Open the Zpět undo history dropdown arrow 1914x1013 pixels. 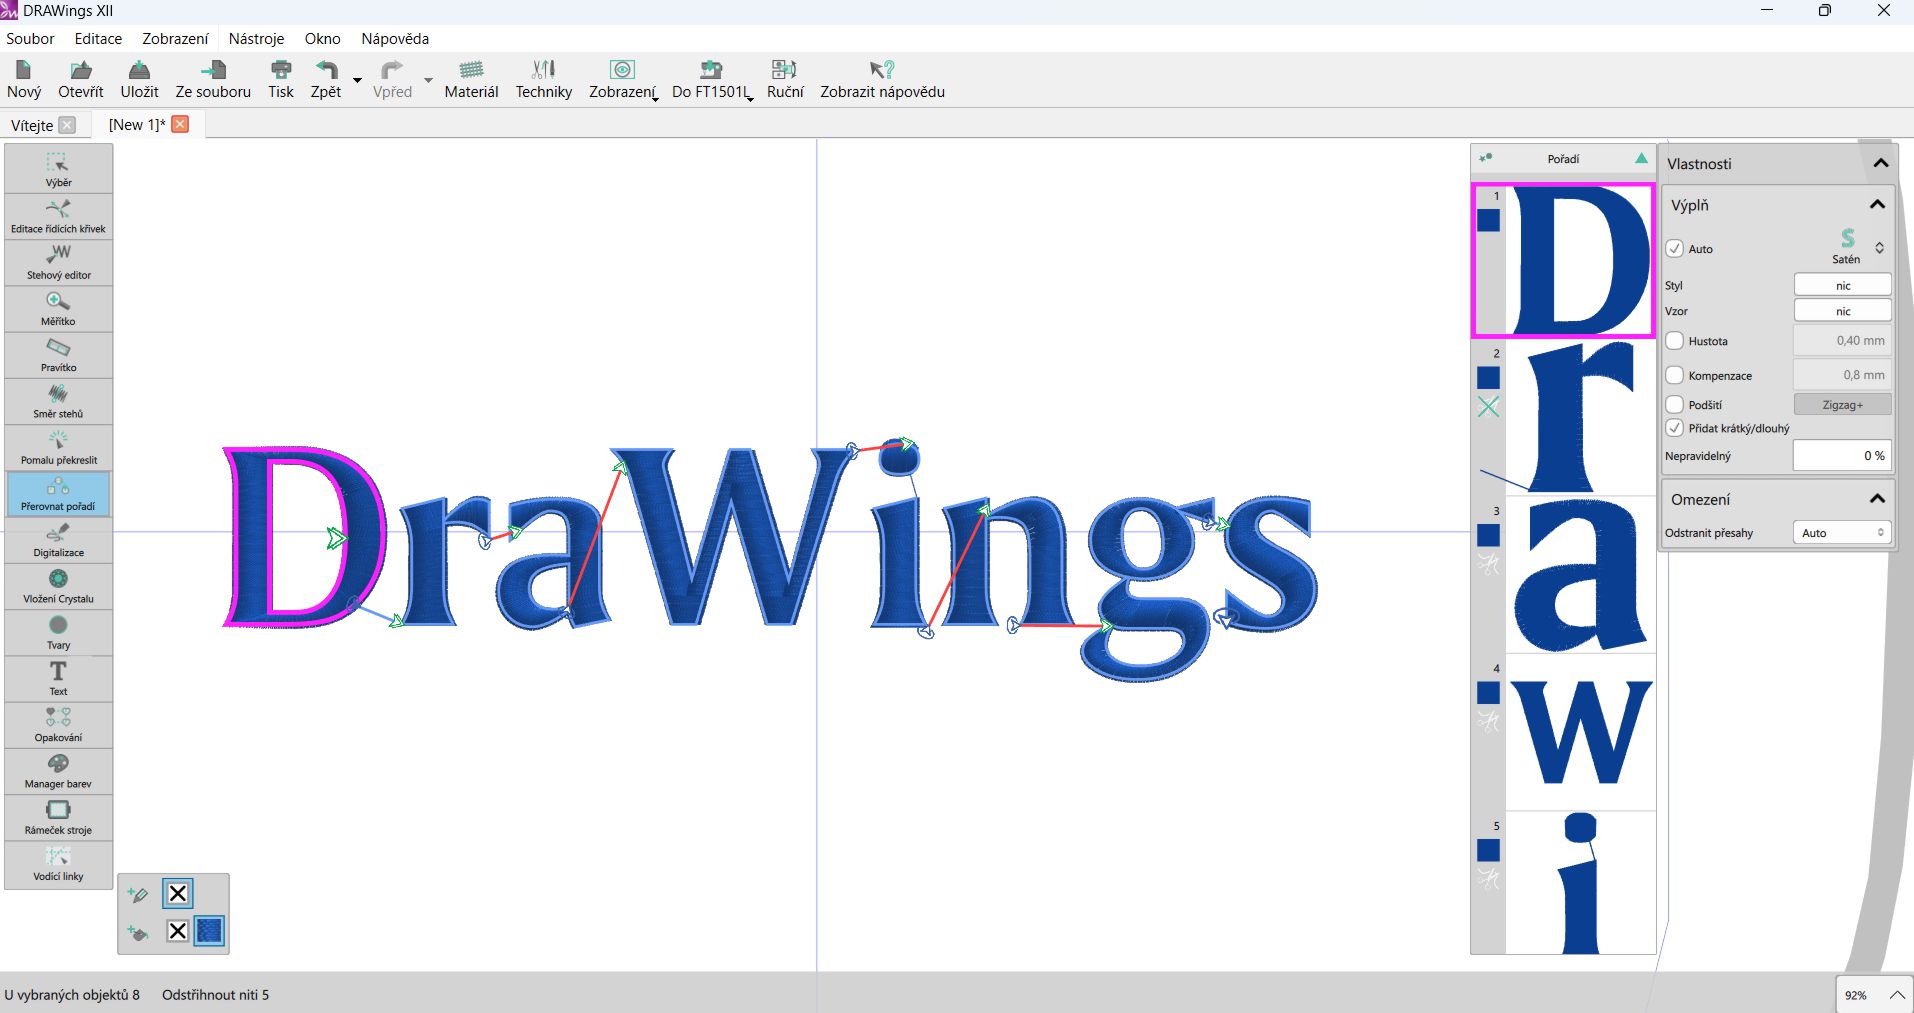coord(357,80)
